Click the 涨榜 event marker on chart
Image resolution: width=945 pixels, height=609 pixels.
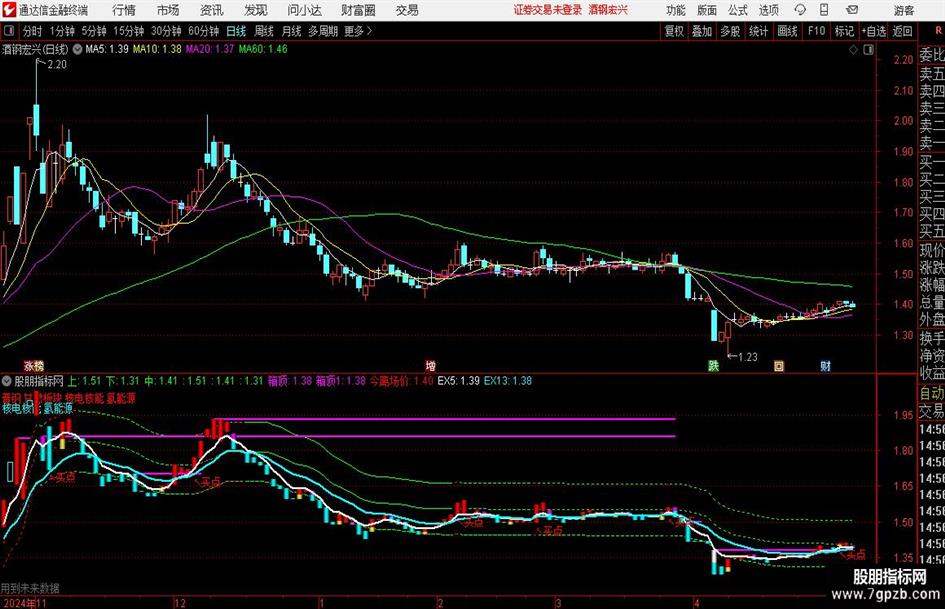(x=34, y=366)
